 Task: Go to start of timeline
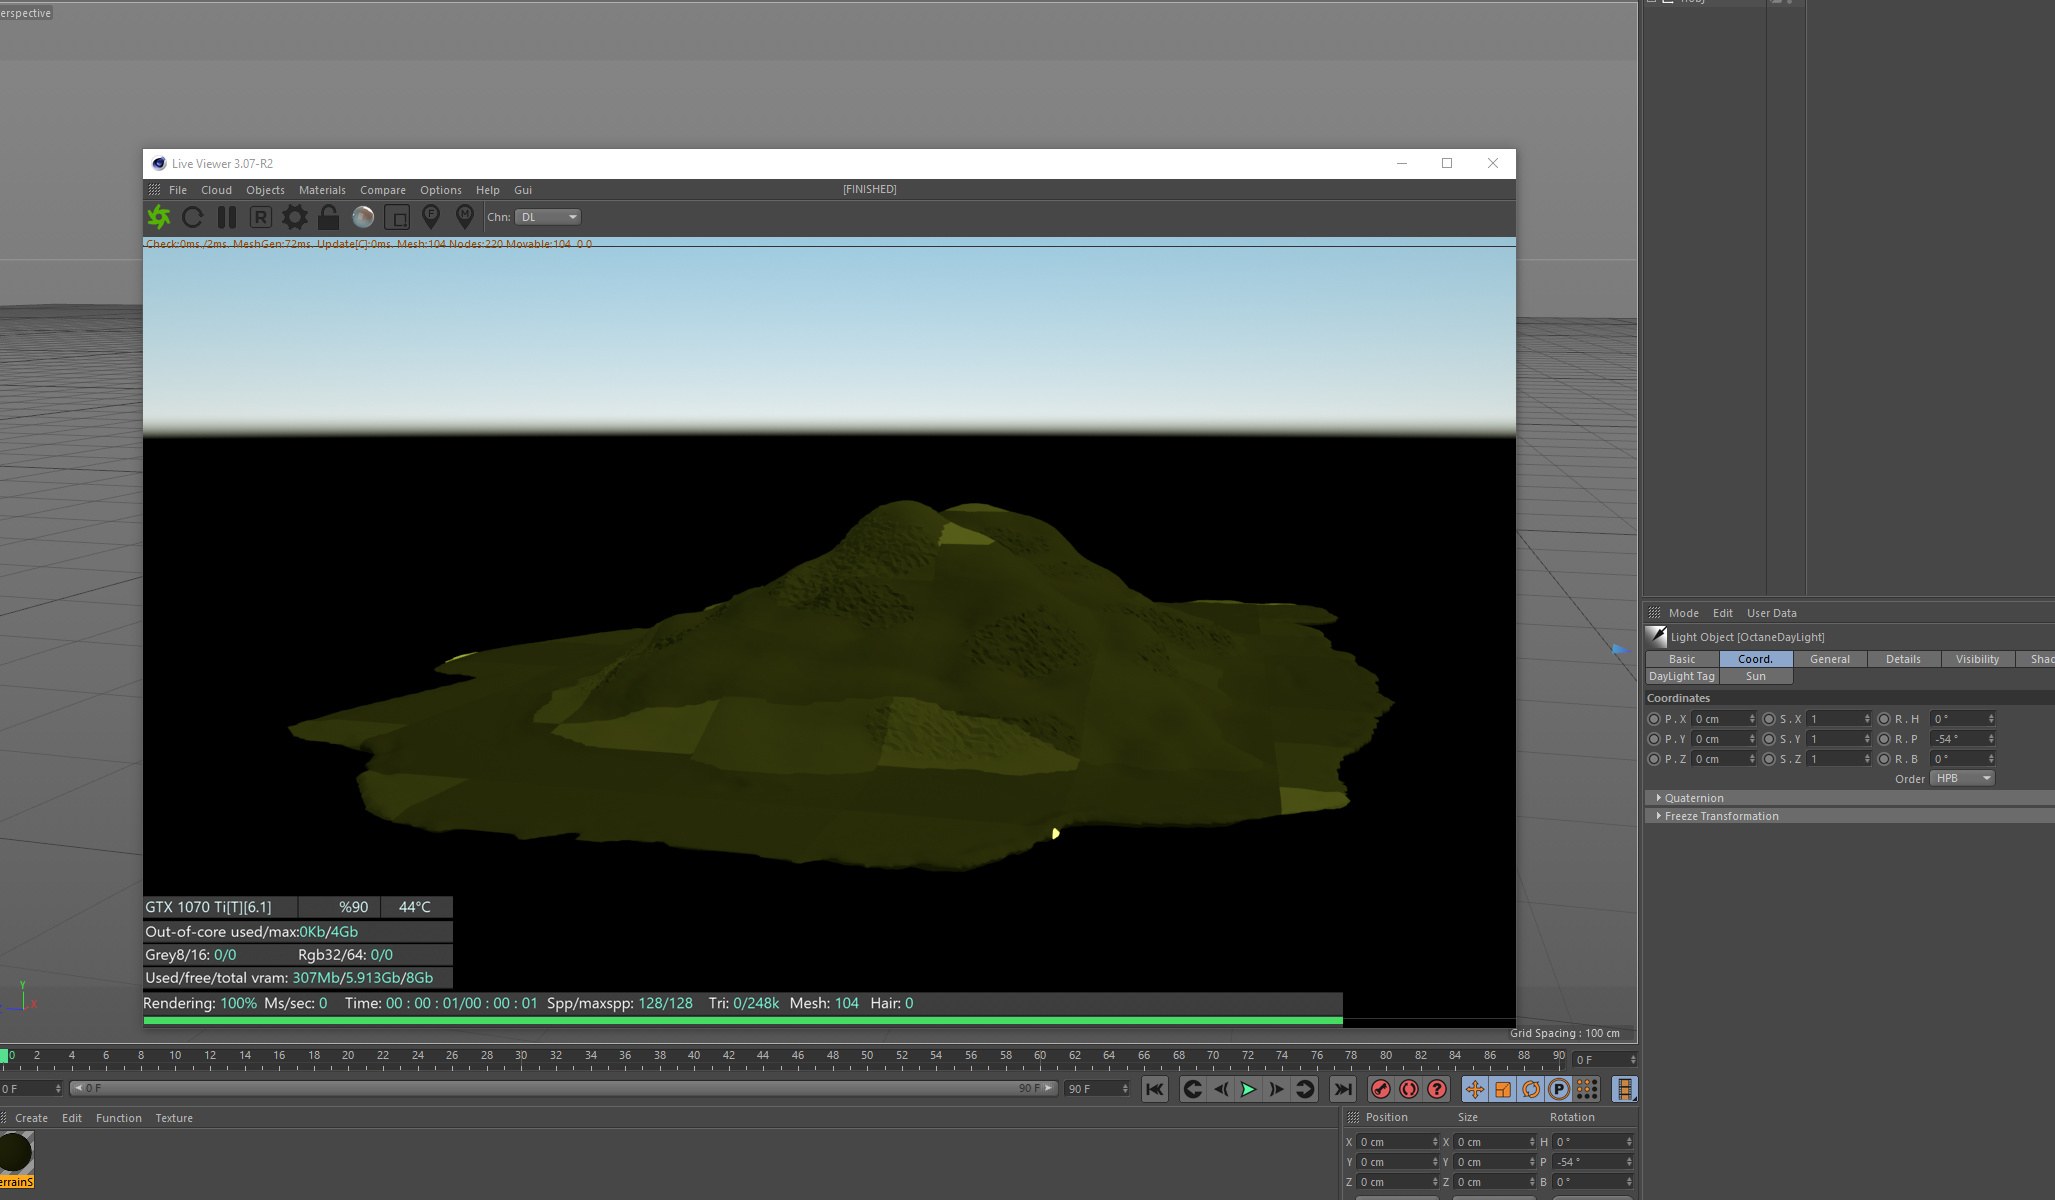tap(1155, 1089)
